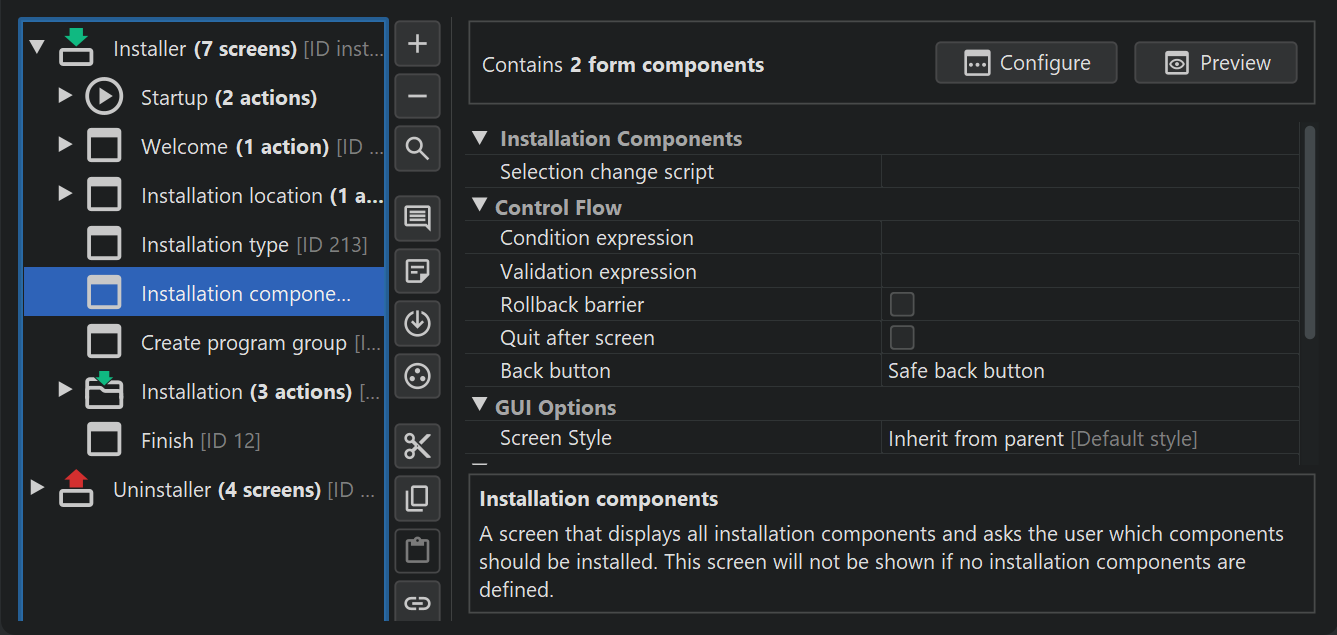Click the add (plus) toolbar icon
The image size is (1337, 635).
pos(418,44)
